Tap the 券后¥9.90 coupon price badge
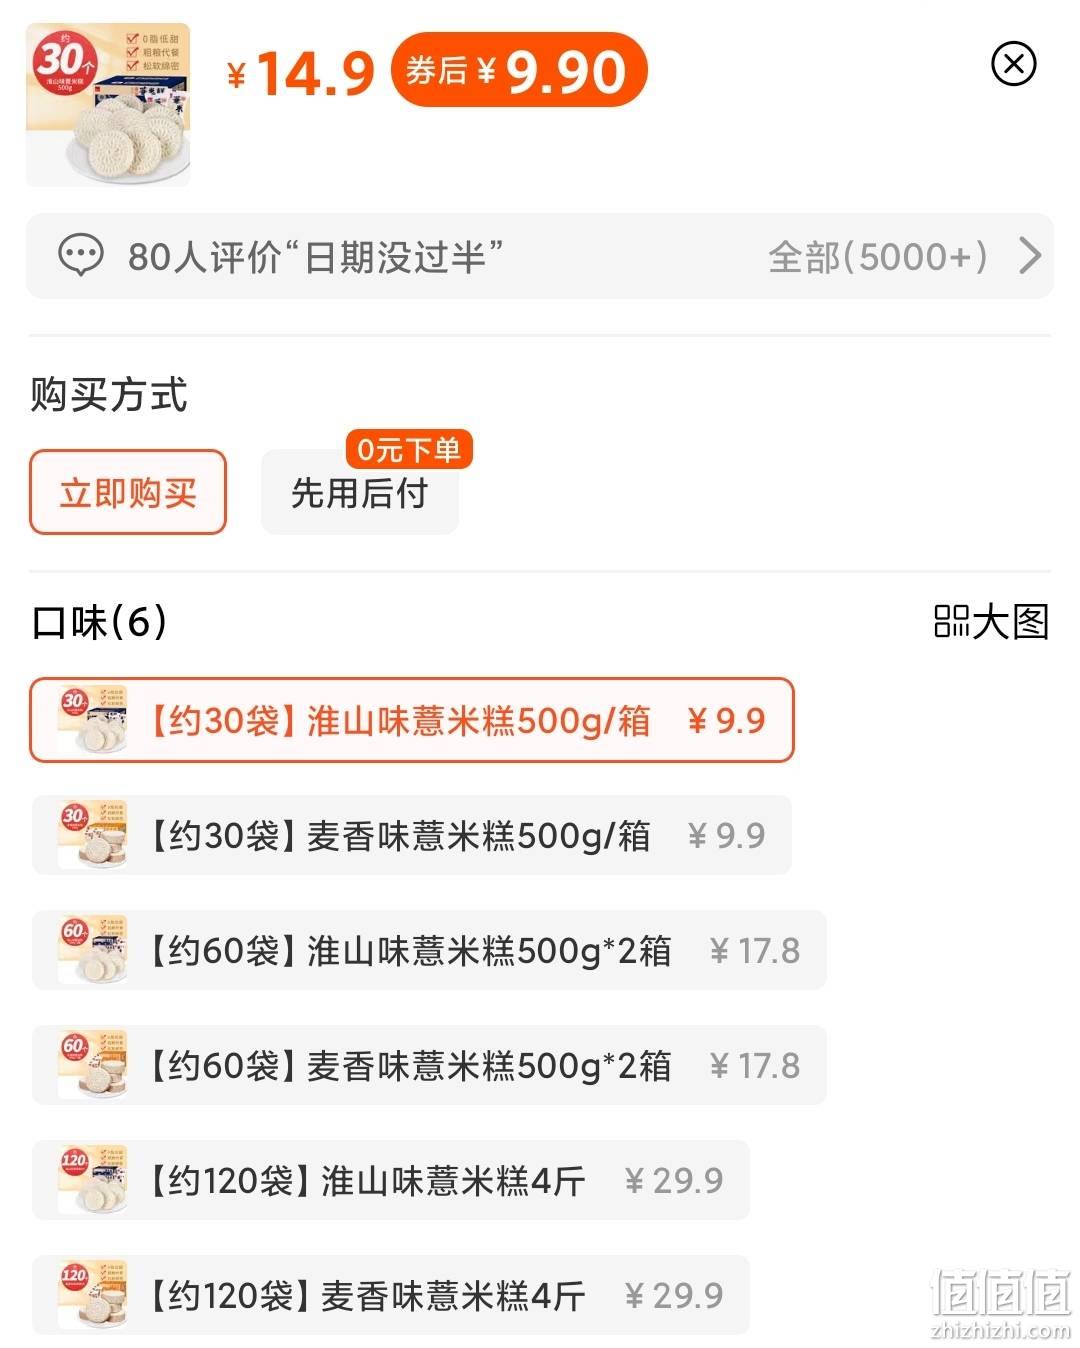 (x=519, y=71)
